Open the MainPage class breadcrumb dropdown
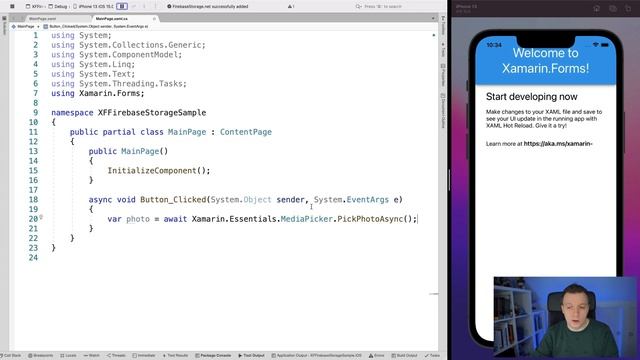The width and height of the screenshot is (640, 360). [x=25, y=27]
